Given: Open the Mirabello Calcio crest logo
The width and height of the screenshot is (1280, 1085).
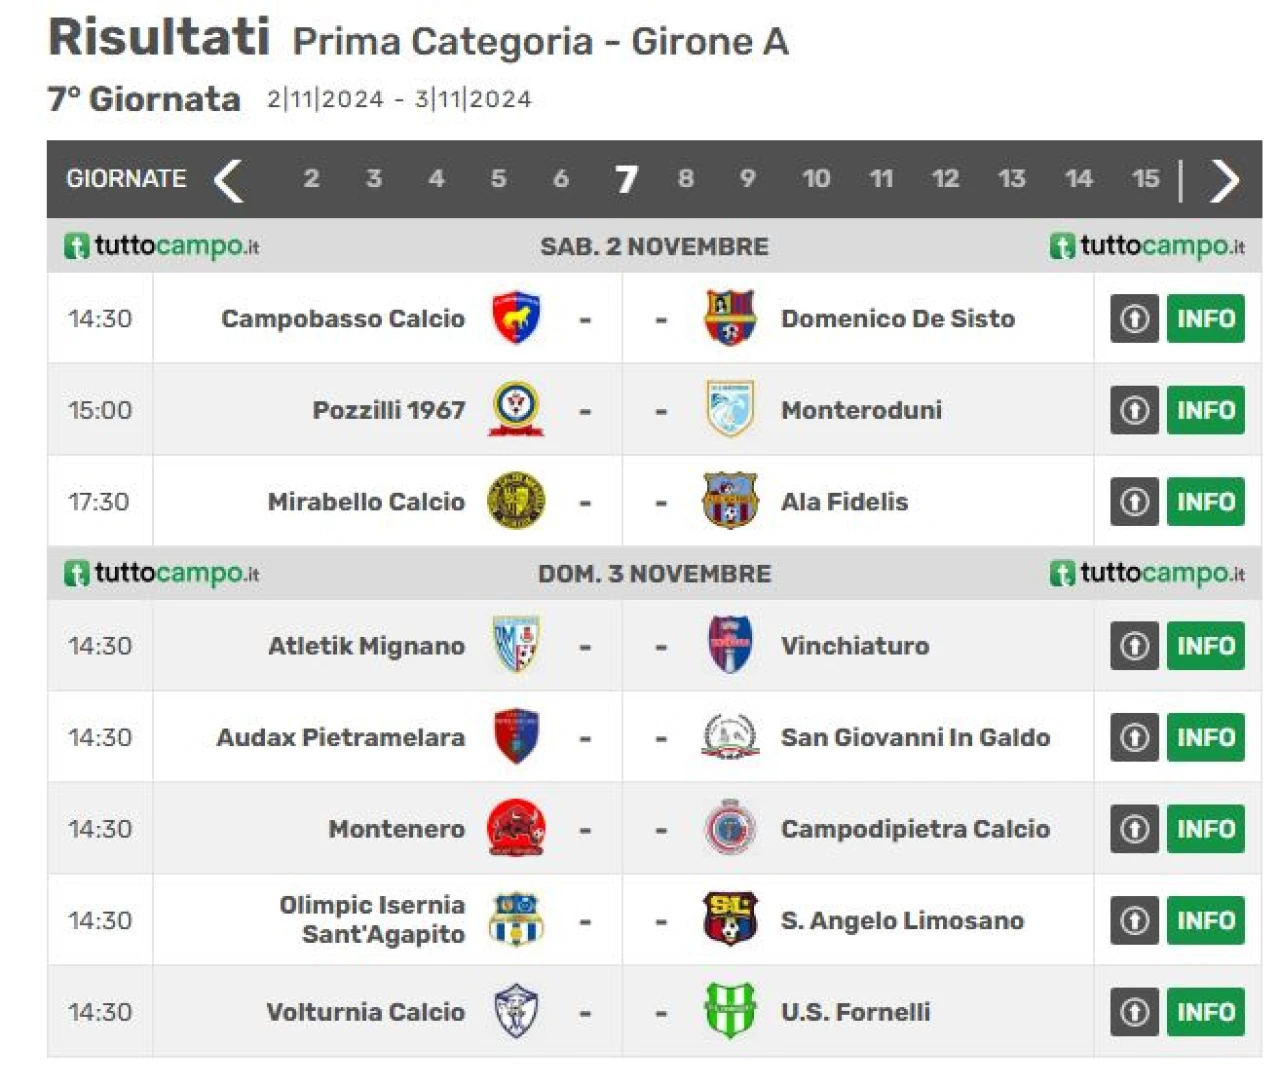Looking at the screenshot, I should tap(516, 501).
